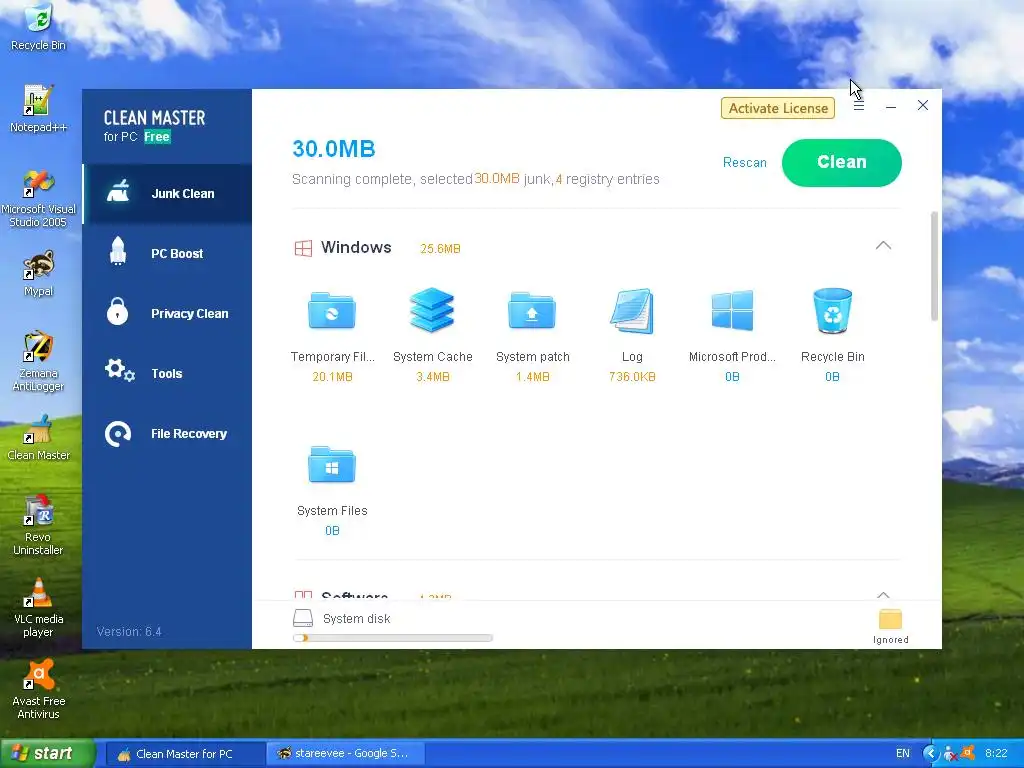1024x768 pixels.
Task: Select the Recycle Bin junk category icon
Action: [832, 311]
